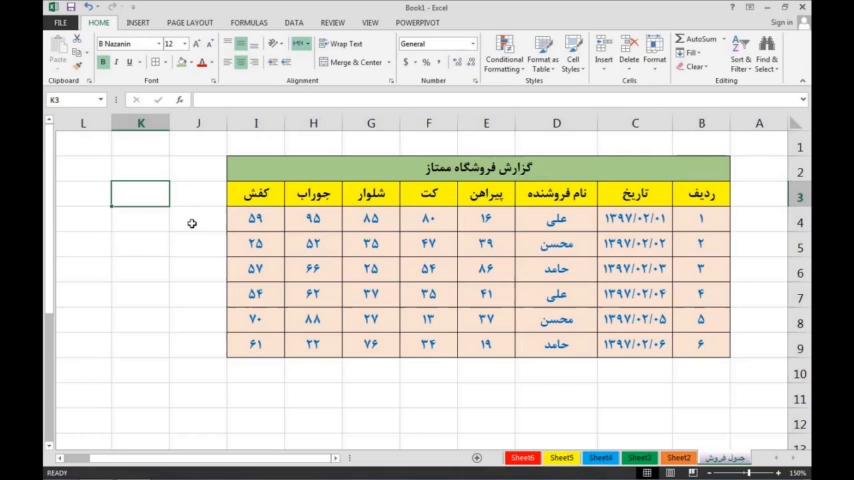Click Sign in link
854x480 pixels.
tap(781, 22)
